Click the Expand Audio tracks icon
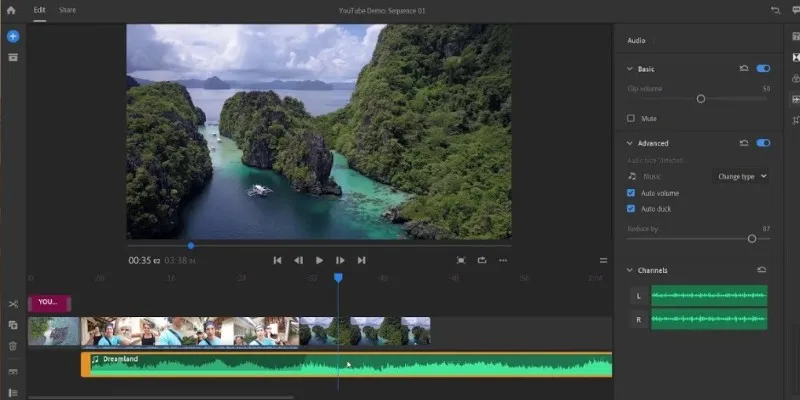 pos(13,372)
